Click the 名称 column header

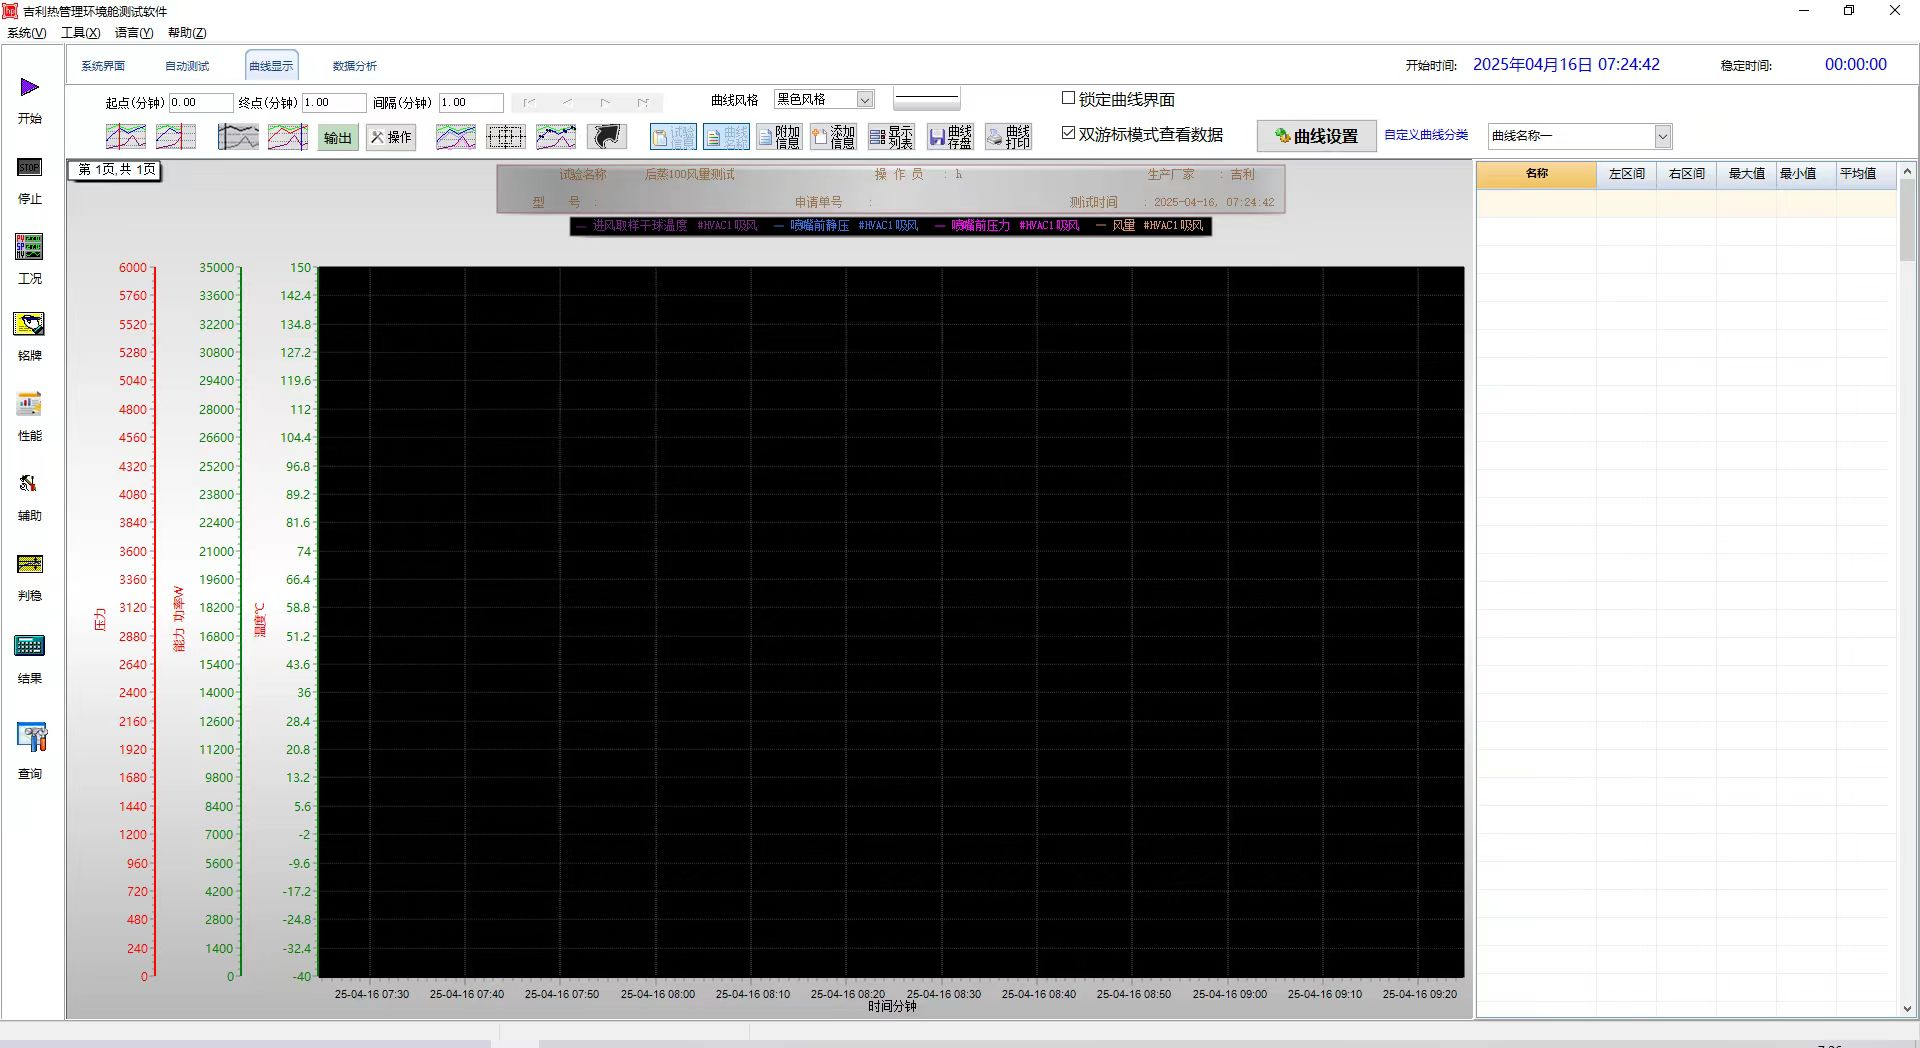click(x=1537, y=173)
